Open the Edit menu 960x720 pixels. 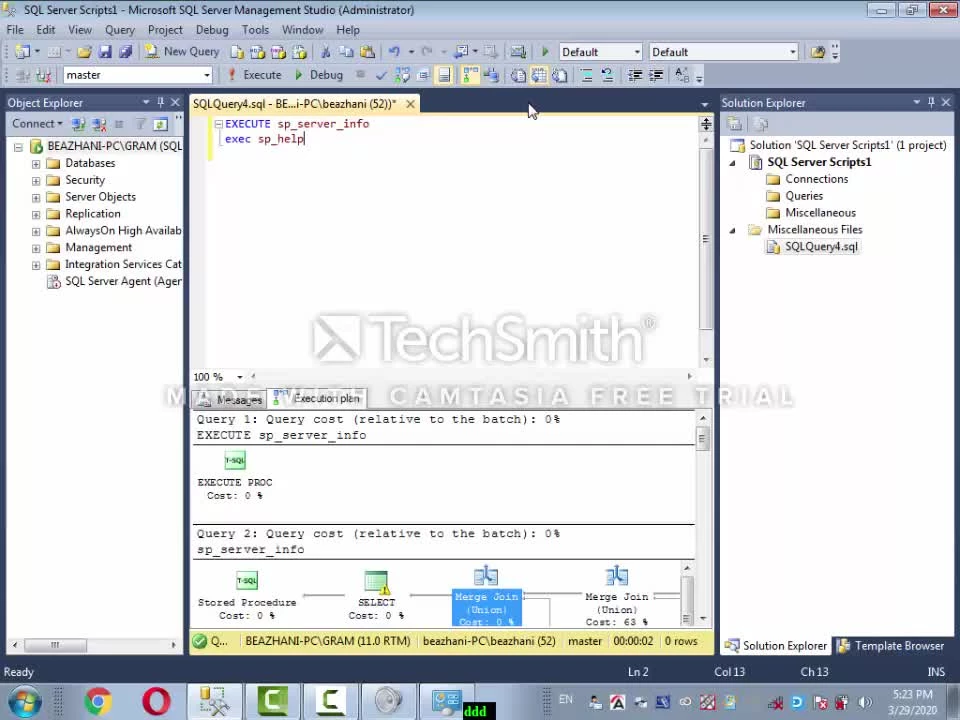45,29
